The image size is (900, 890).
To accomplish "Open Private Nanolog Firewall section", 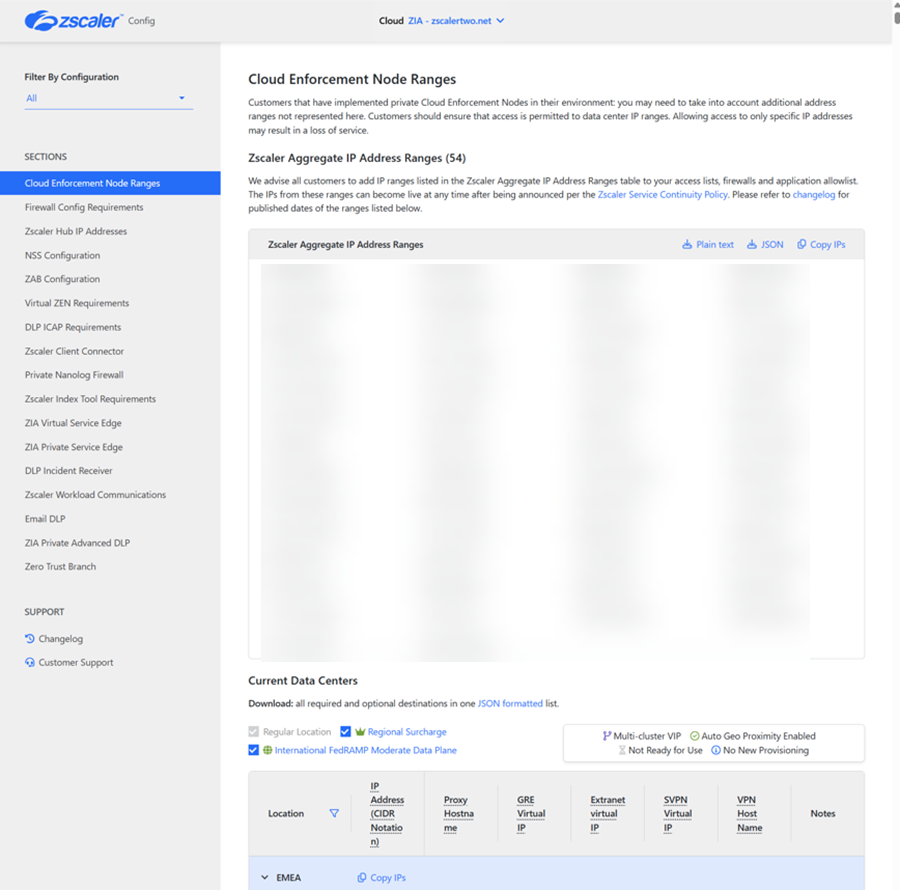I will point(74,375).
